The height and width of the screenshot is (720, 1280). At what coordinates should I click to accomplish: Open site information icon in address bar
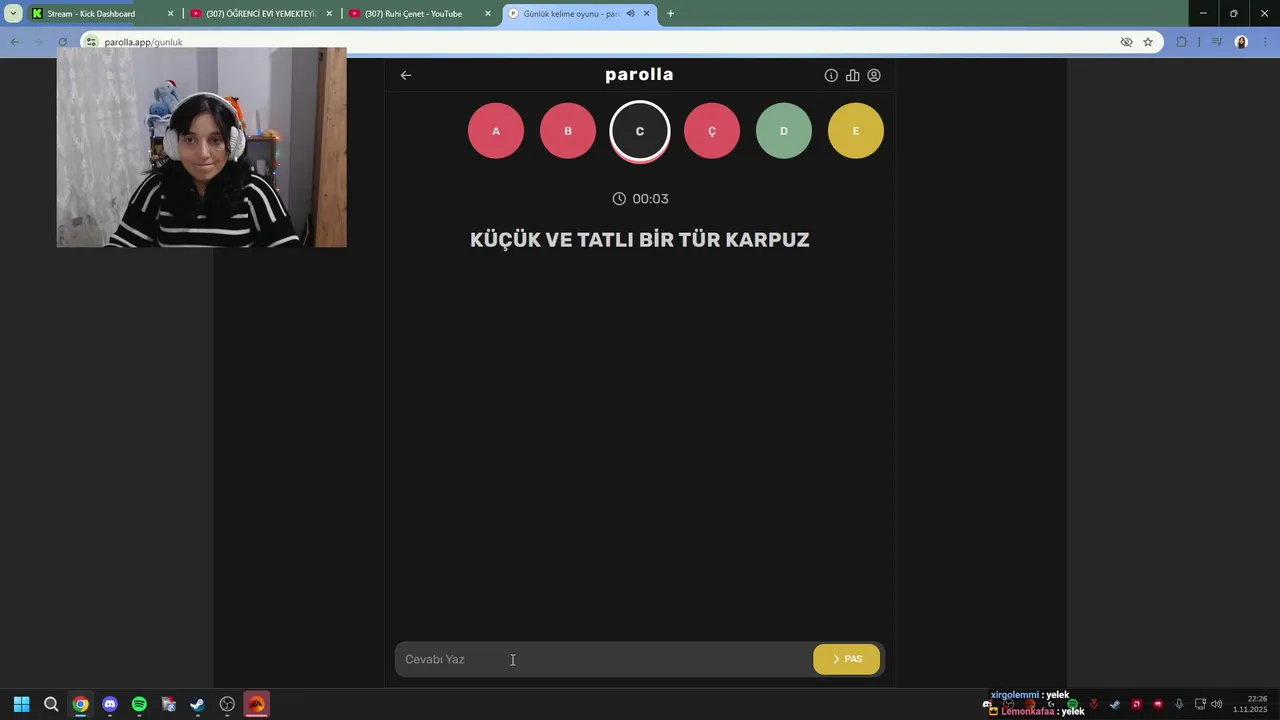coord(91,42)
